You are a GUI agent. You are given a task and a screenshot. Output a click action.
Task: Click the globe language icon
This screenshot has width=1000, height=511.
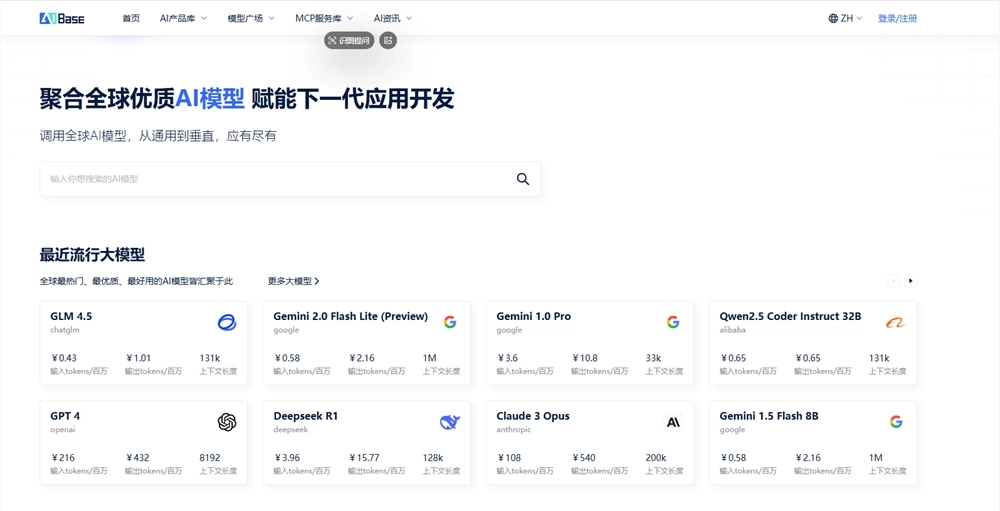(x=833, y=19)
